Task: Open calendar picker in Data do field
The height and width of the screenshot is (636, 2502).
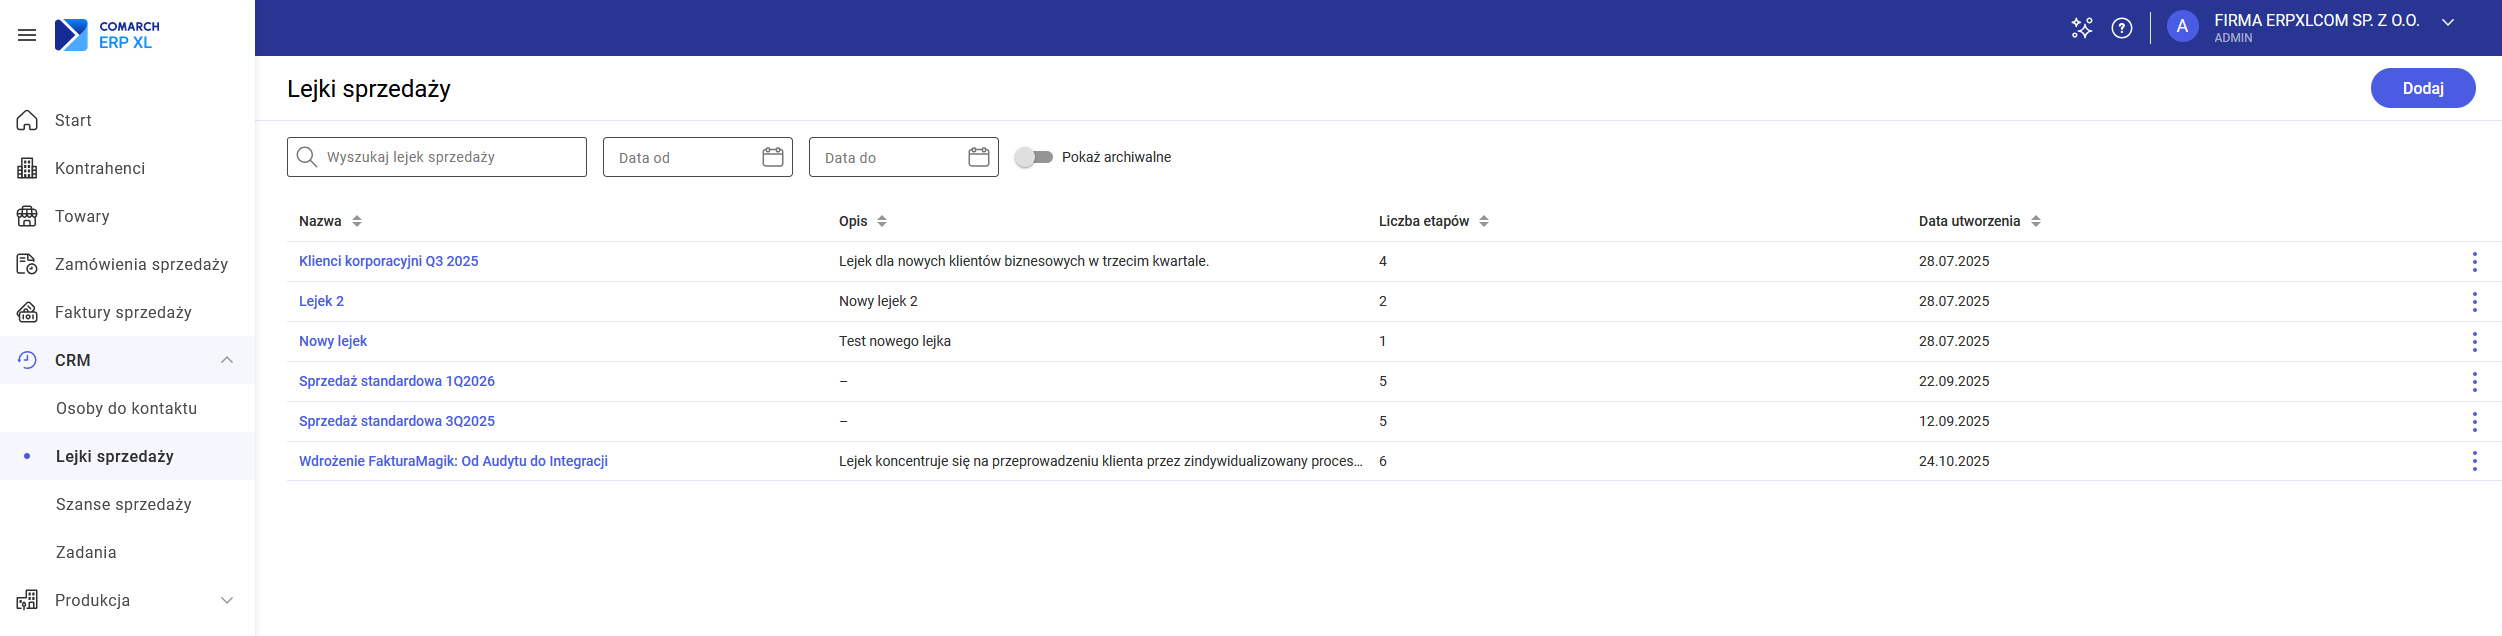Action: 978,157
